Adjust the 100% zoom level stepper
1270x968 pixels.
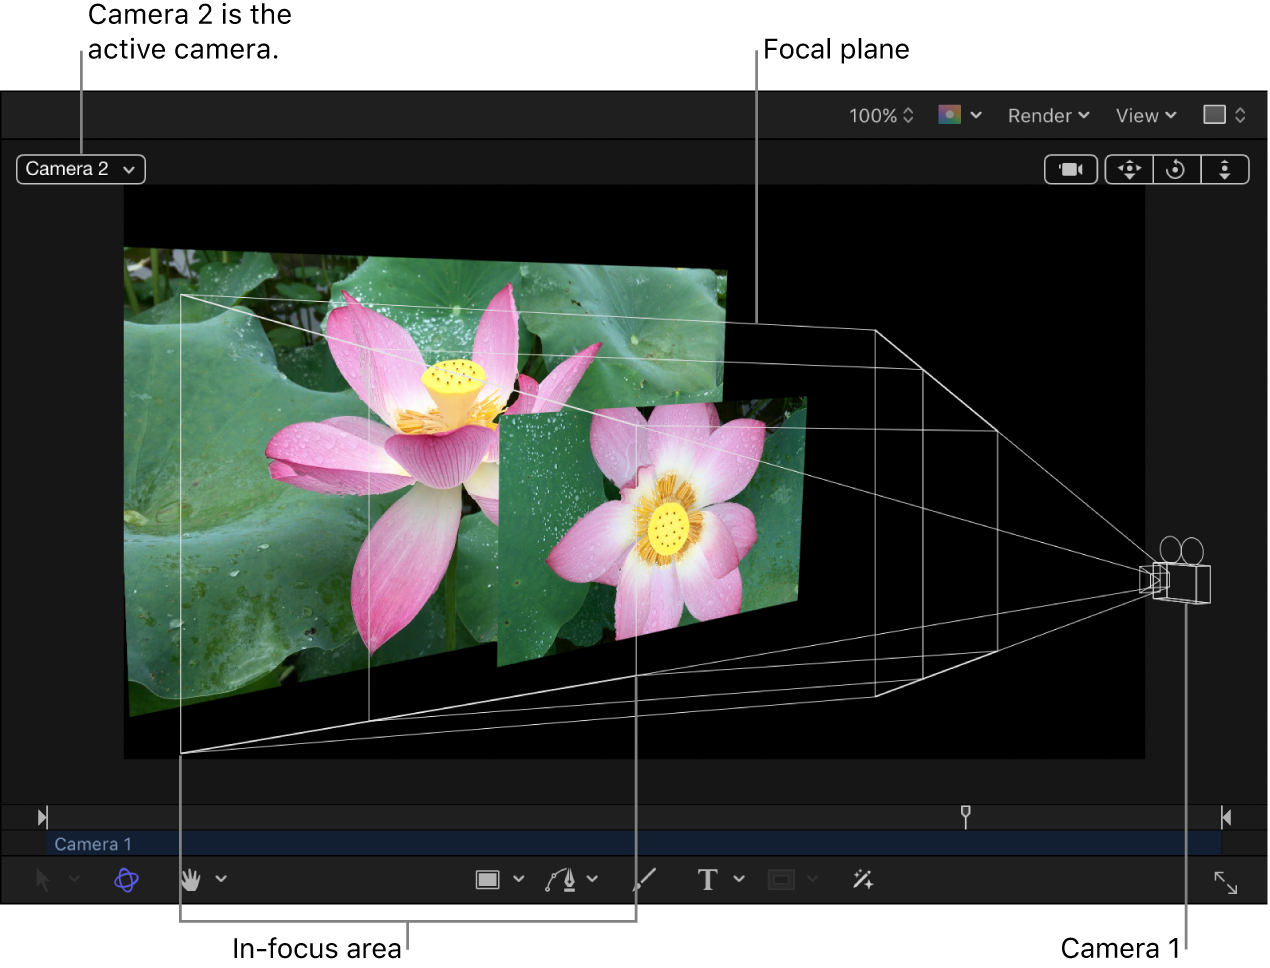pyautogui.click(x=909, y=115)
